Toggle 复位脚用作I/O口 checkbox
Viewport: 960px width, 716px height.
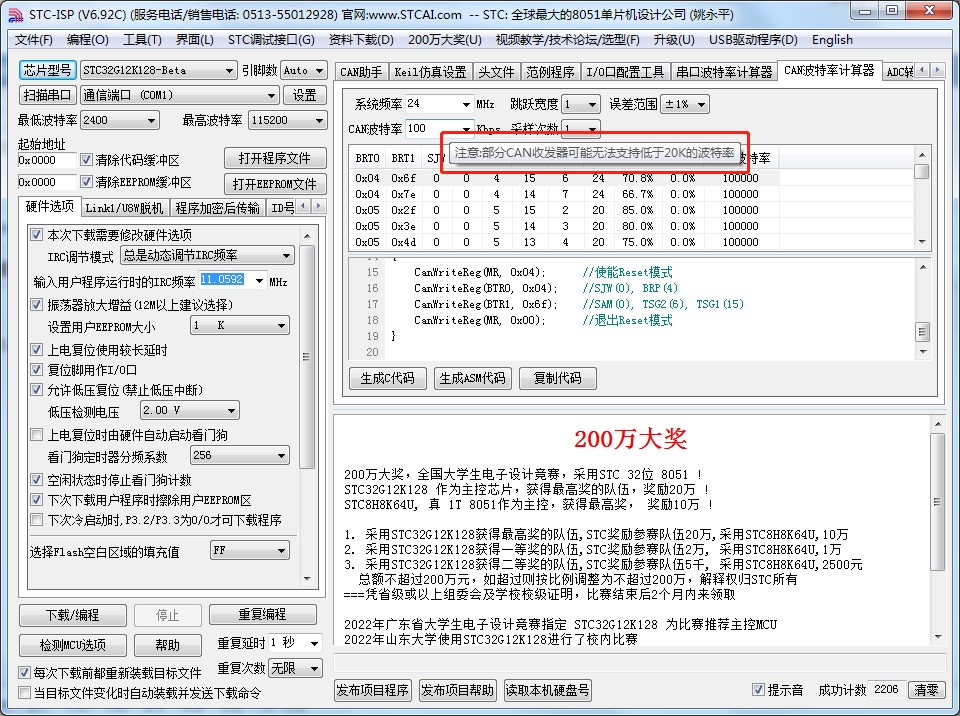[x=37, y=370]
